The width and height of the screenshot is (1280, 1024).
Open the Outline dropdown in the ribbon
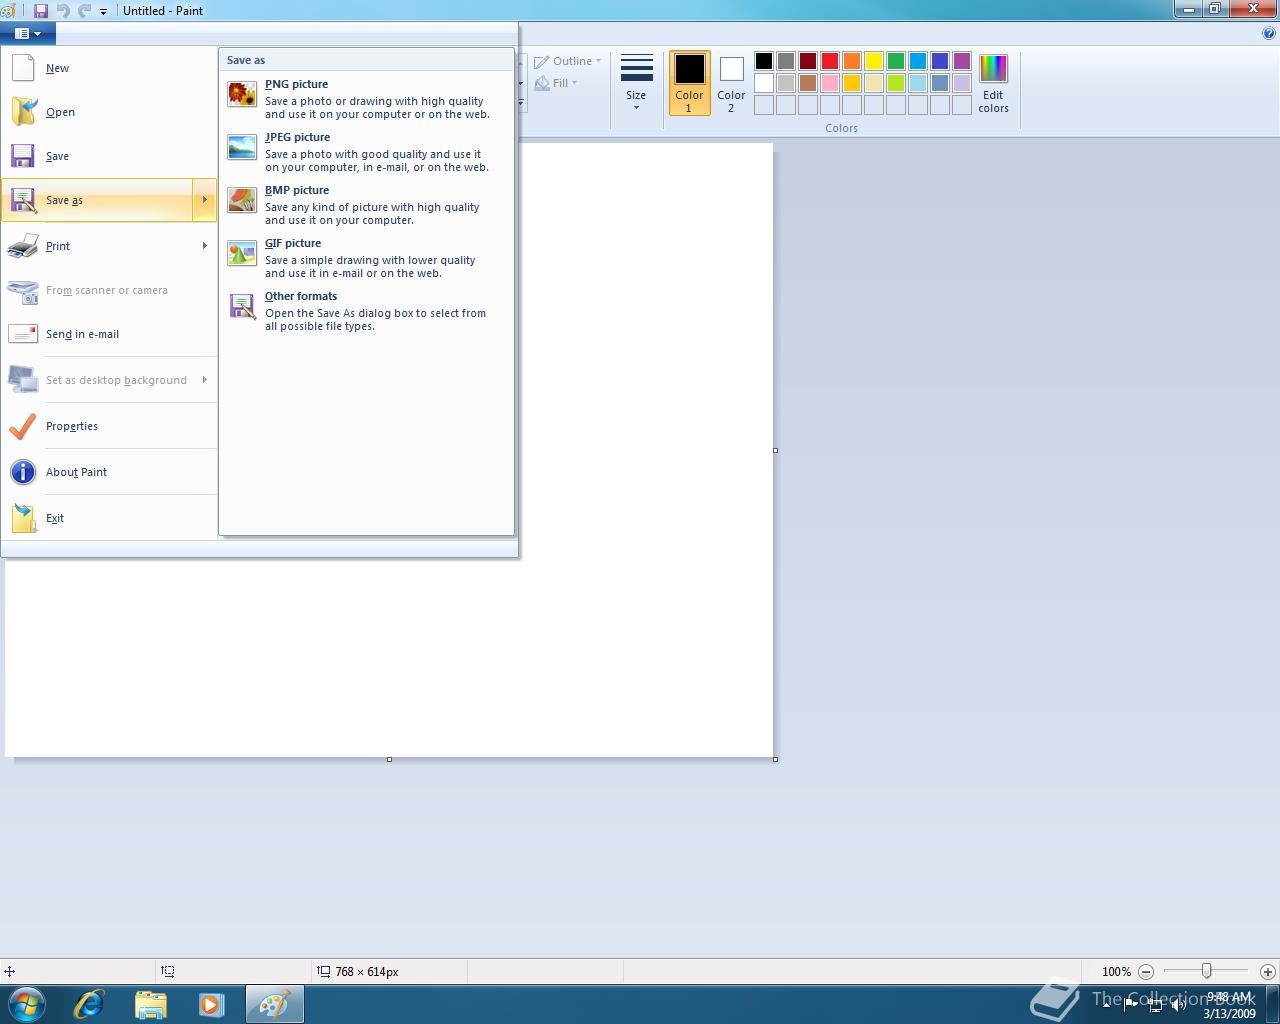coord(568,61)
